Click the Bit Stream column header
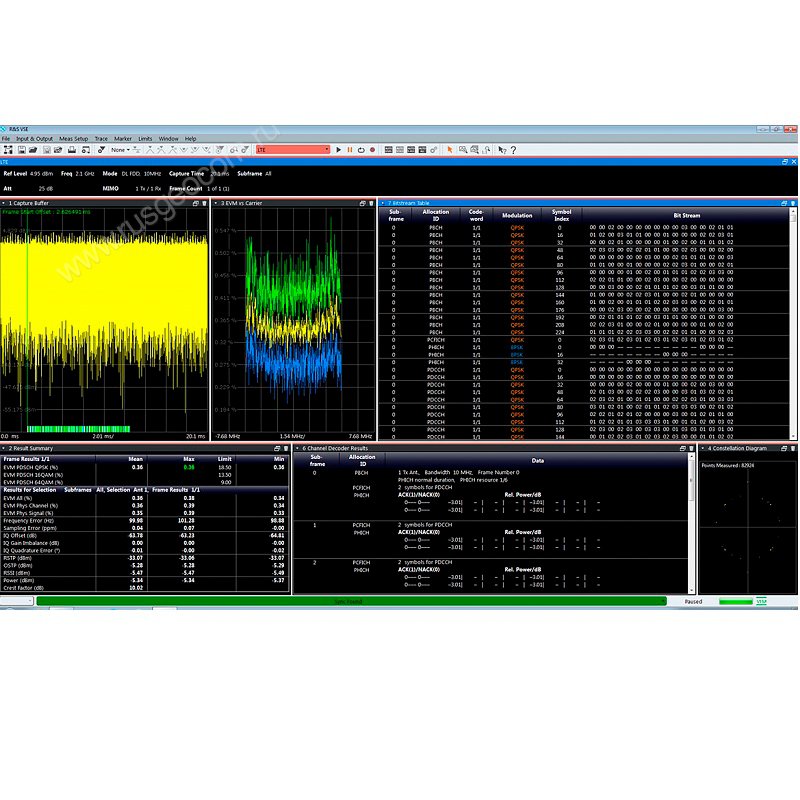 click(x=687, y=215)
